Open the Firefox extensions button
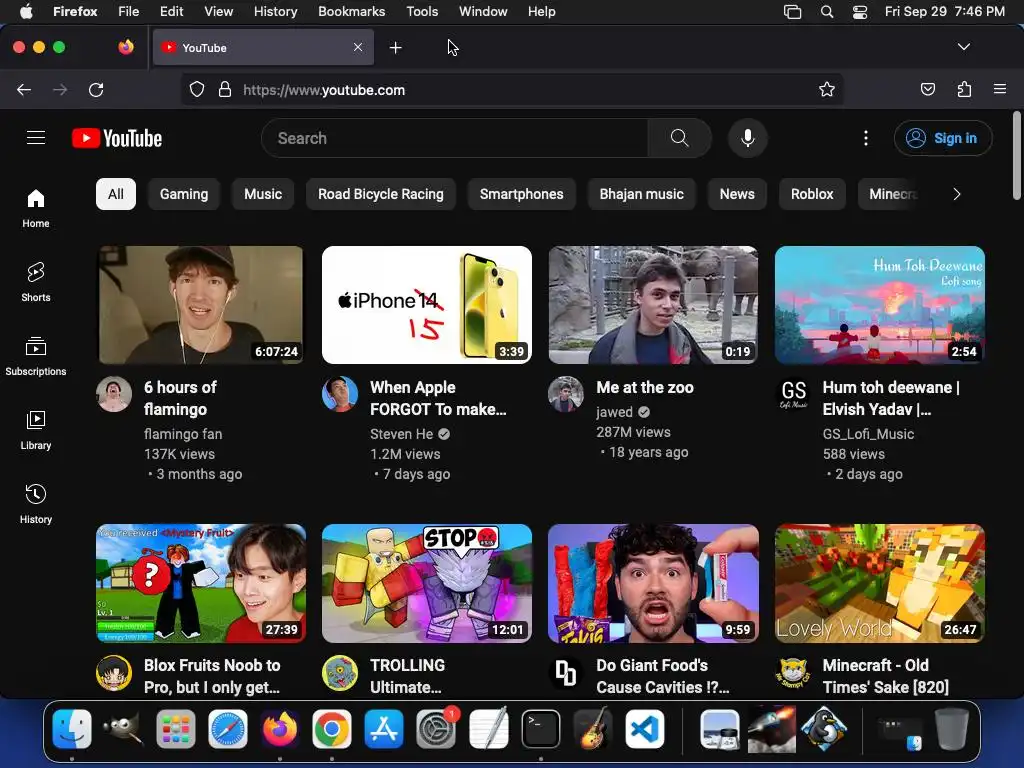Viewport: 1024px width, 768px height. pyautogui.click(x=964, y=89)
